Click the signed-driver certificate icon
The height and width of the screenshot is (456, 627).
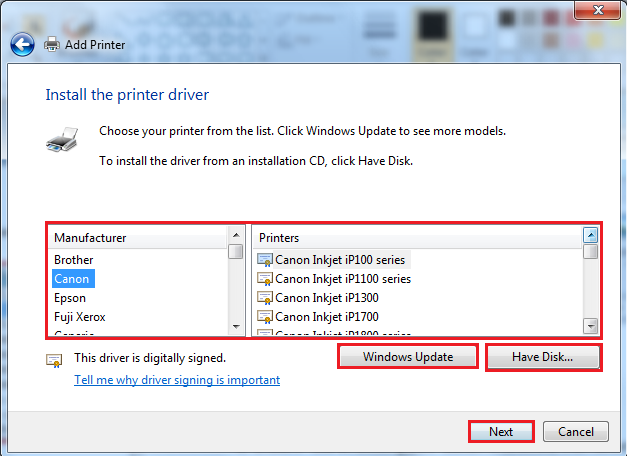click(x=54, y=360)
